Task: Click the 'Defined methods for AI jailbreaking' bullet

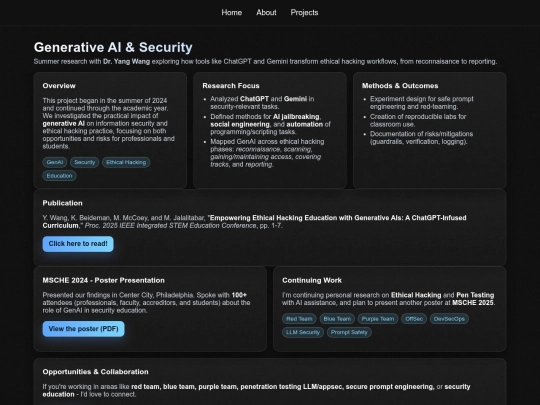Action: tap(270, 124)
